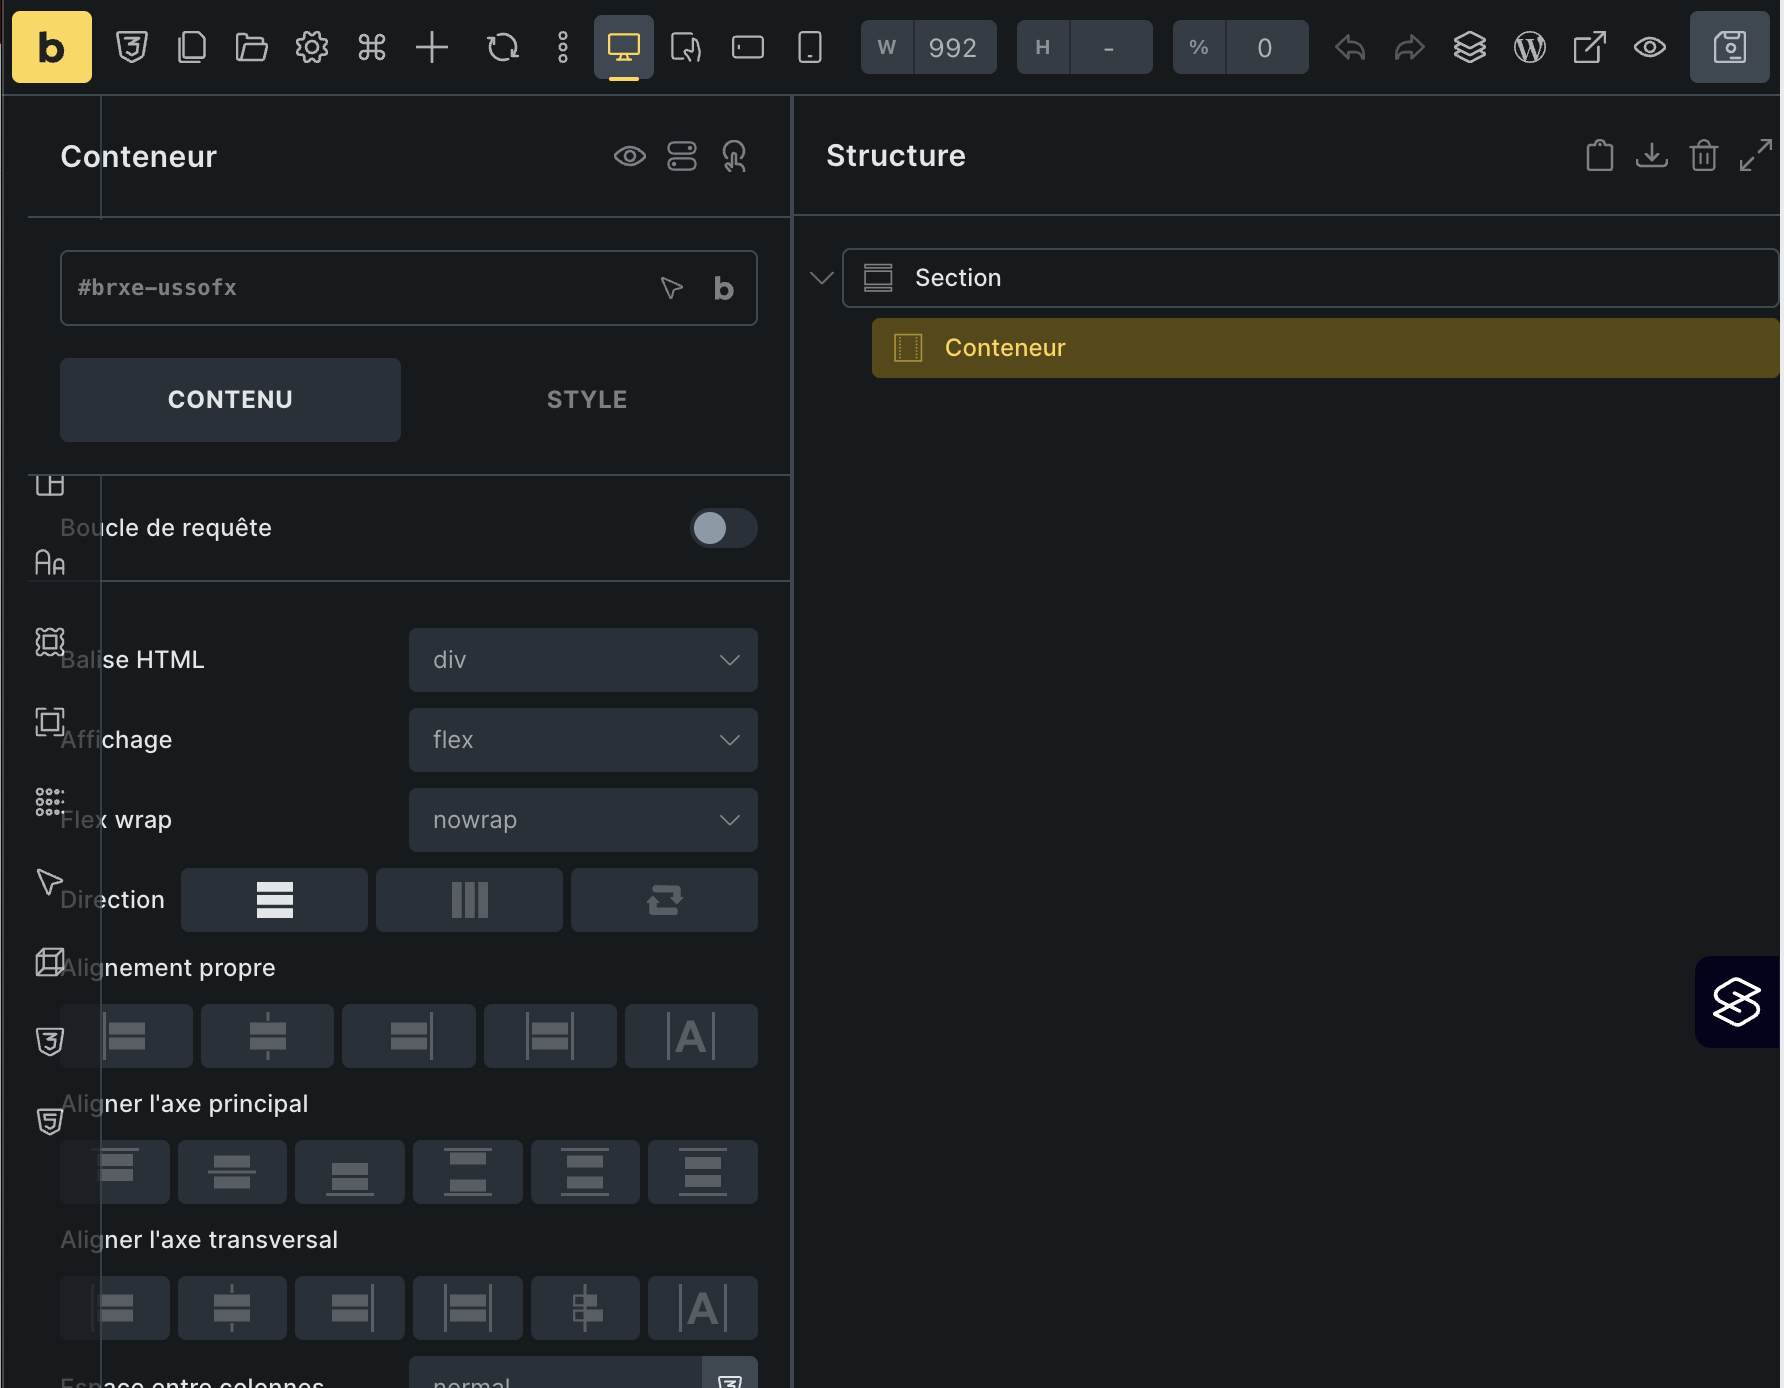Set cross axis alignment to baseline A icon
This screenshot has width=1784, height=1388.
[x=703, y=1308]
